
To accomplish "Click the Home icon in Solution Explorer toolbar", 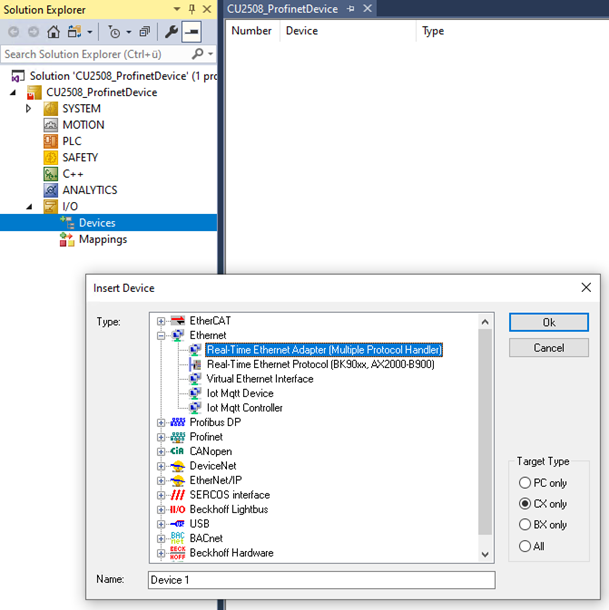I will coord(53,32).
